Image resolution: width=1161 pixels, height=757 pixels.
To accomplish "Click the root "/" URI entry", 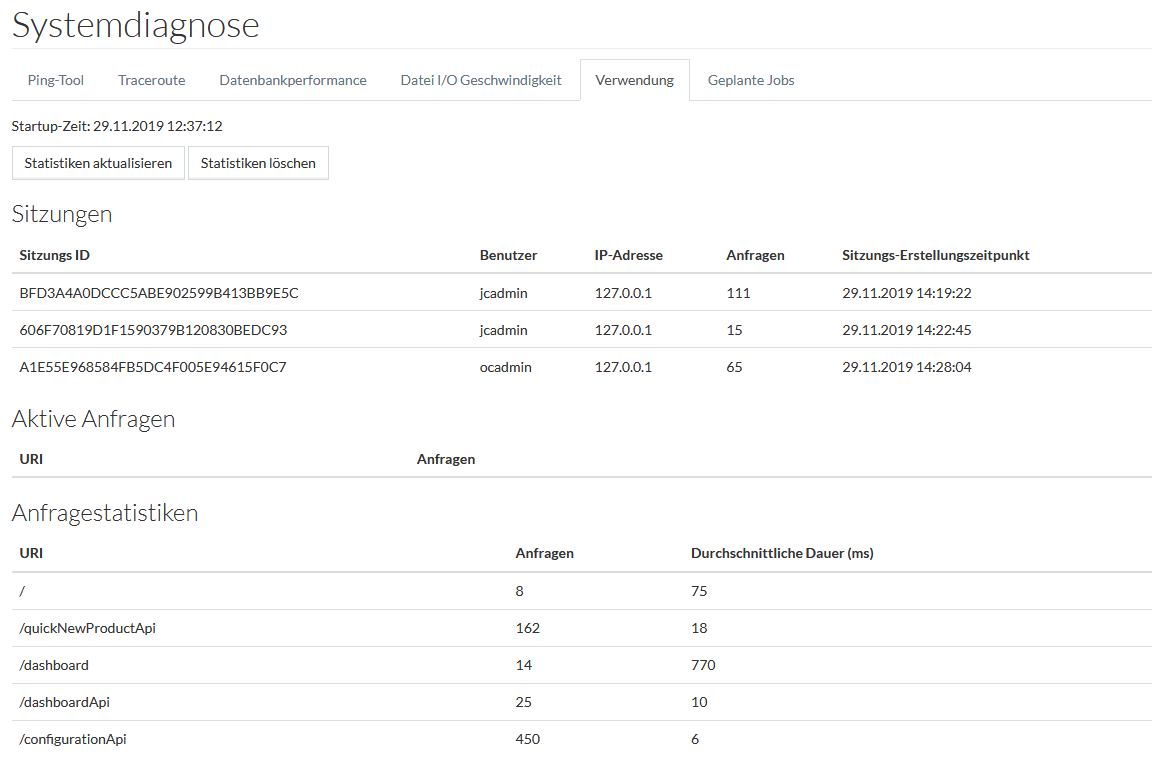I will click(22, 590).
